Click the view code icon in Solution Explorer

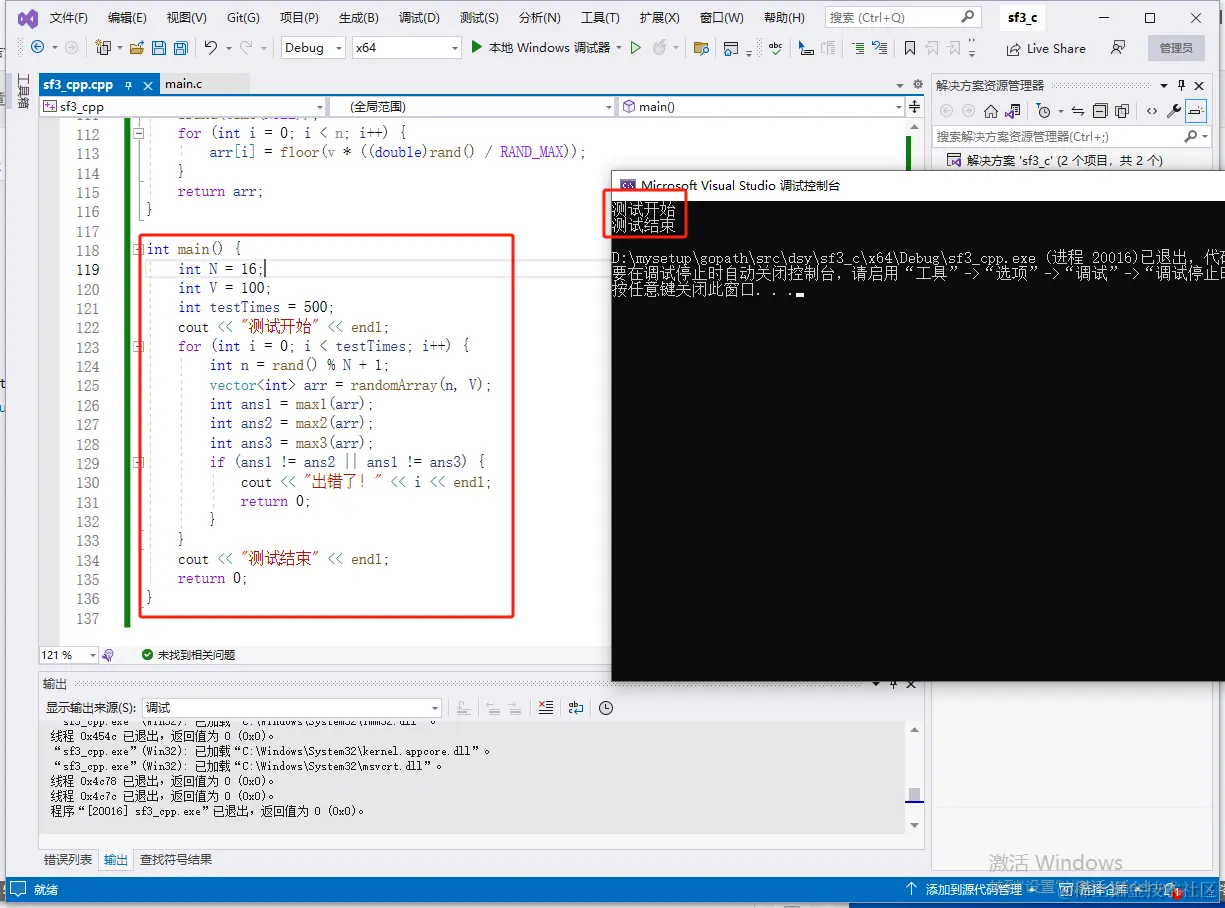(1152, 111)
